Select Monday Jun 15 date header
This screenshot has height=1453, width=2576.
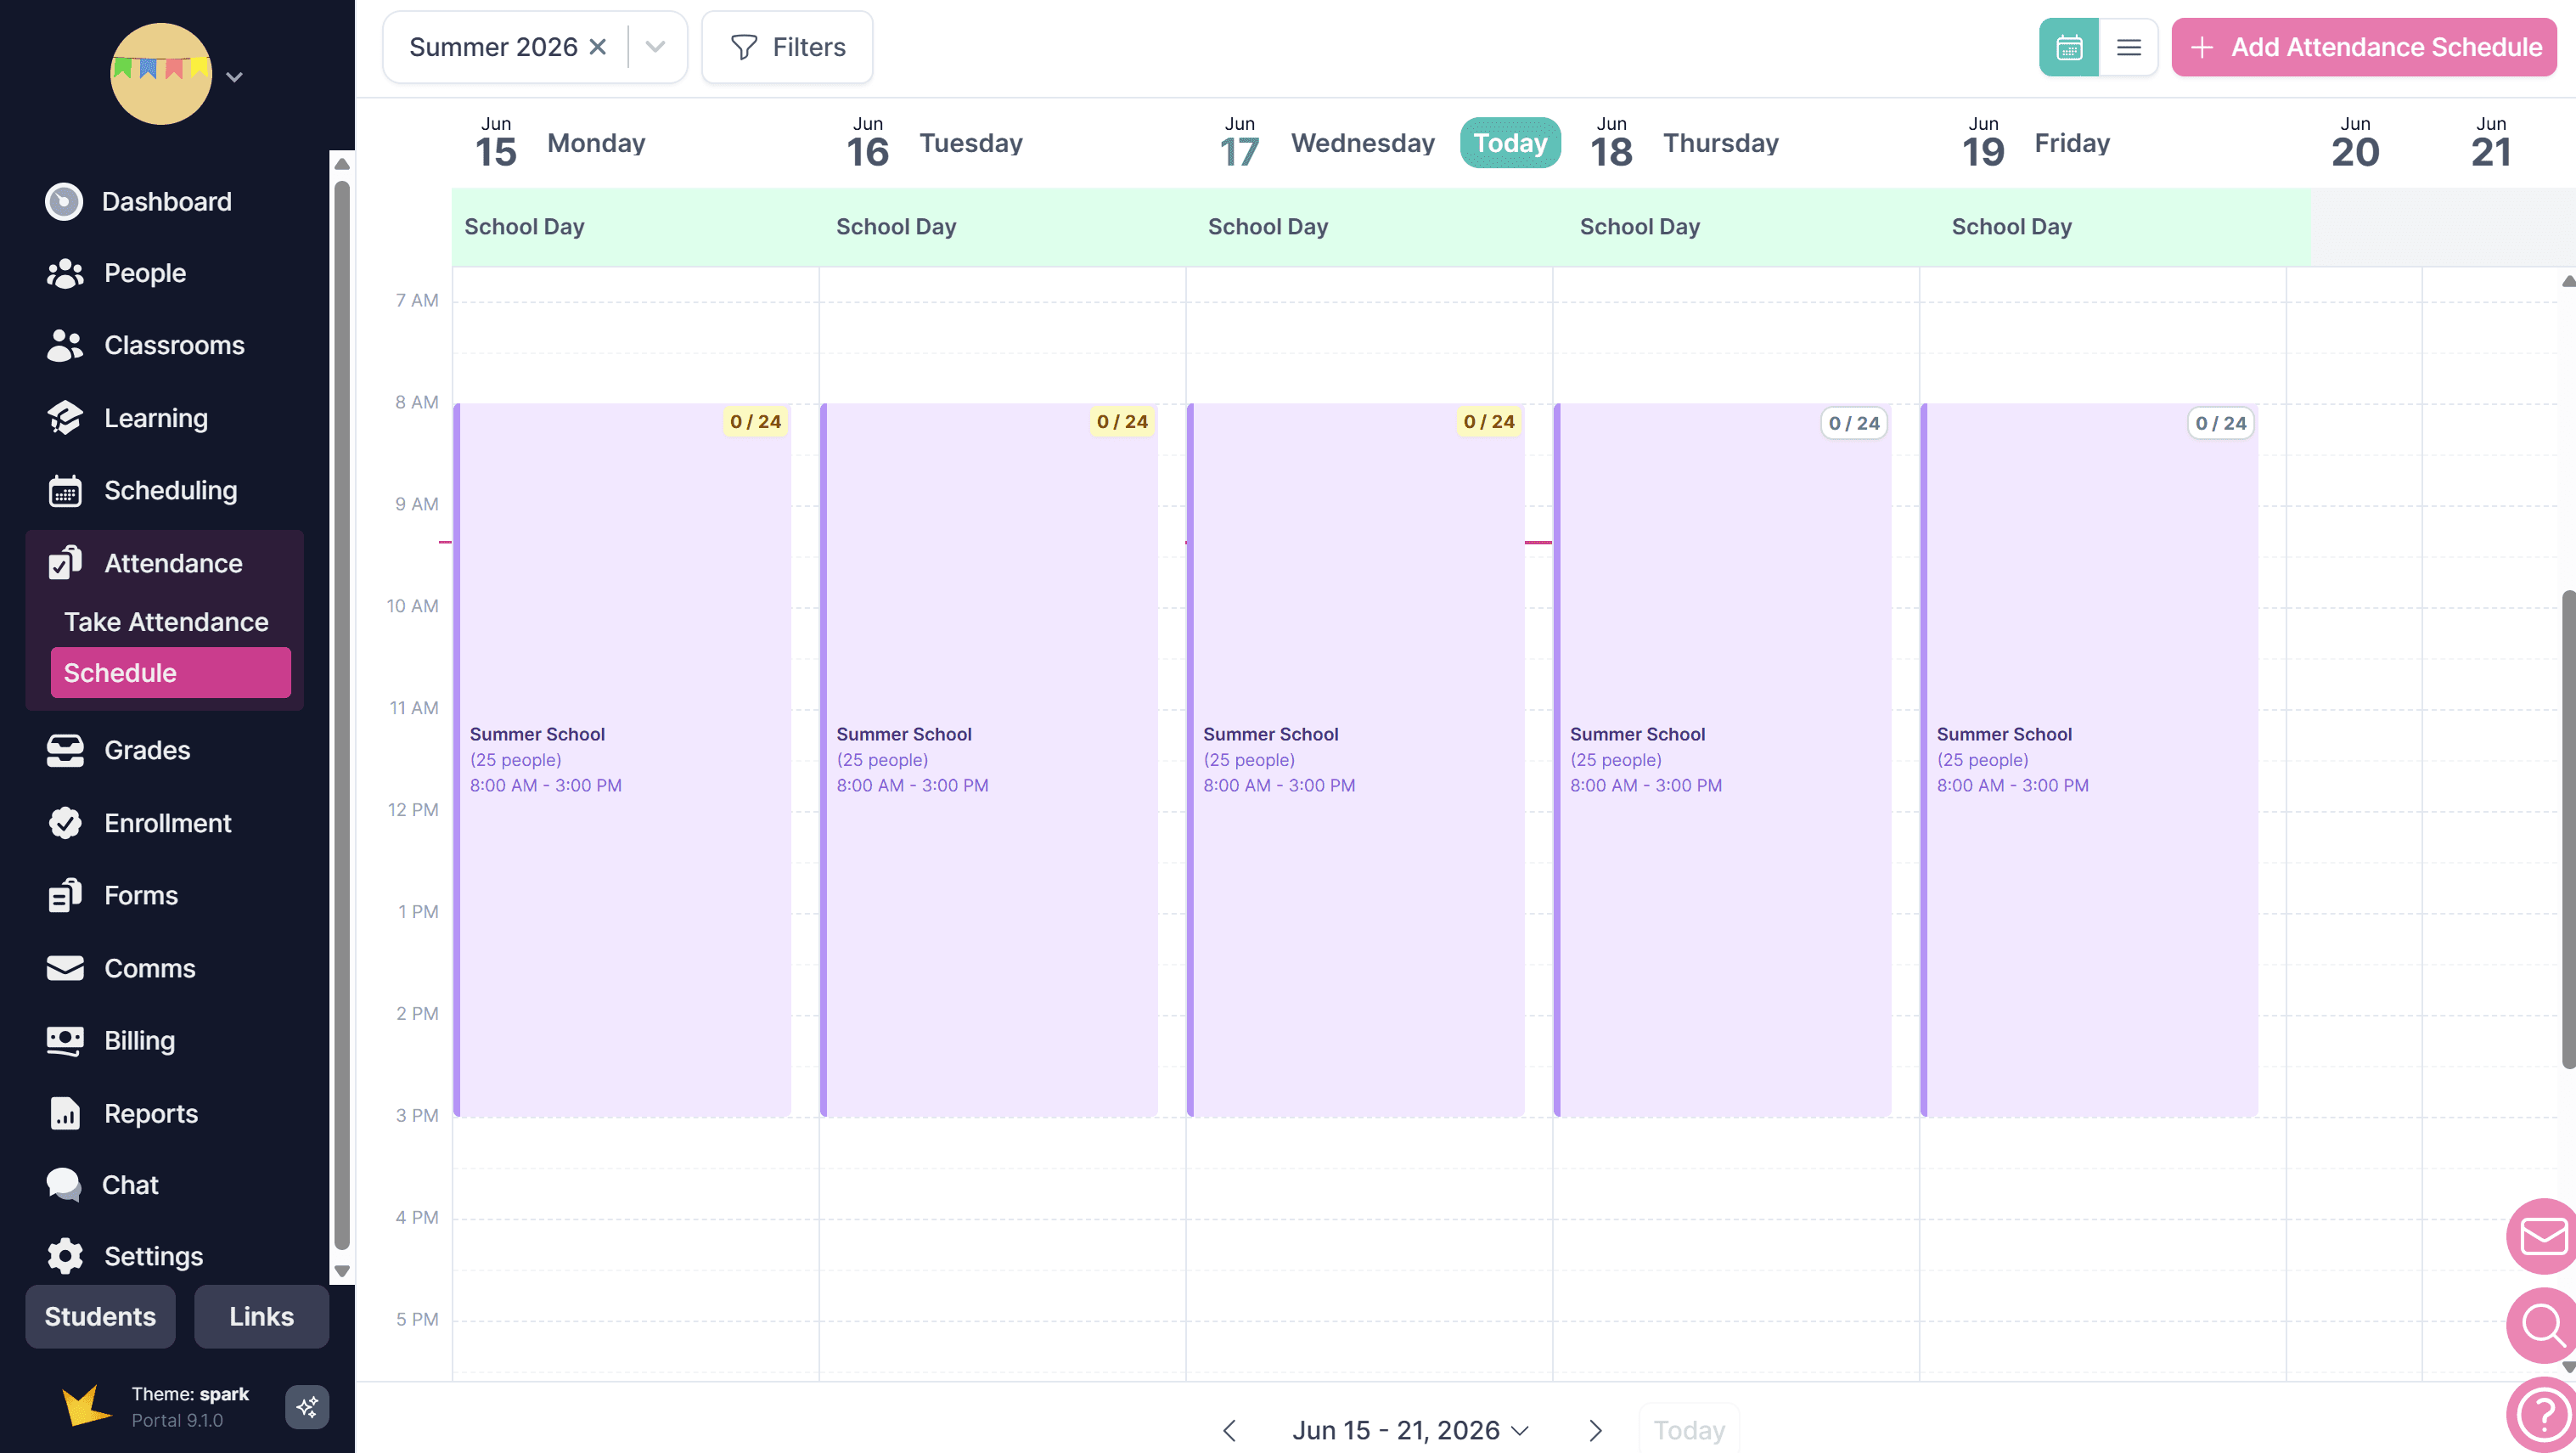coord(560,143)
